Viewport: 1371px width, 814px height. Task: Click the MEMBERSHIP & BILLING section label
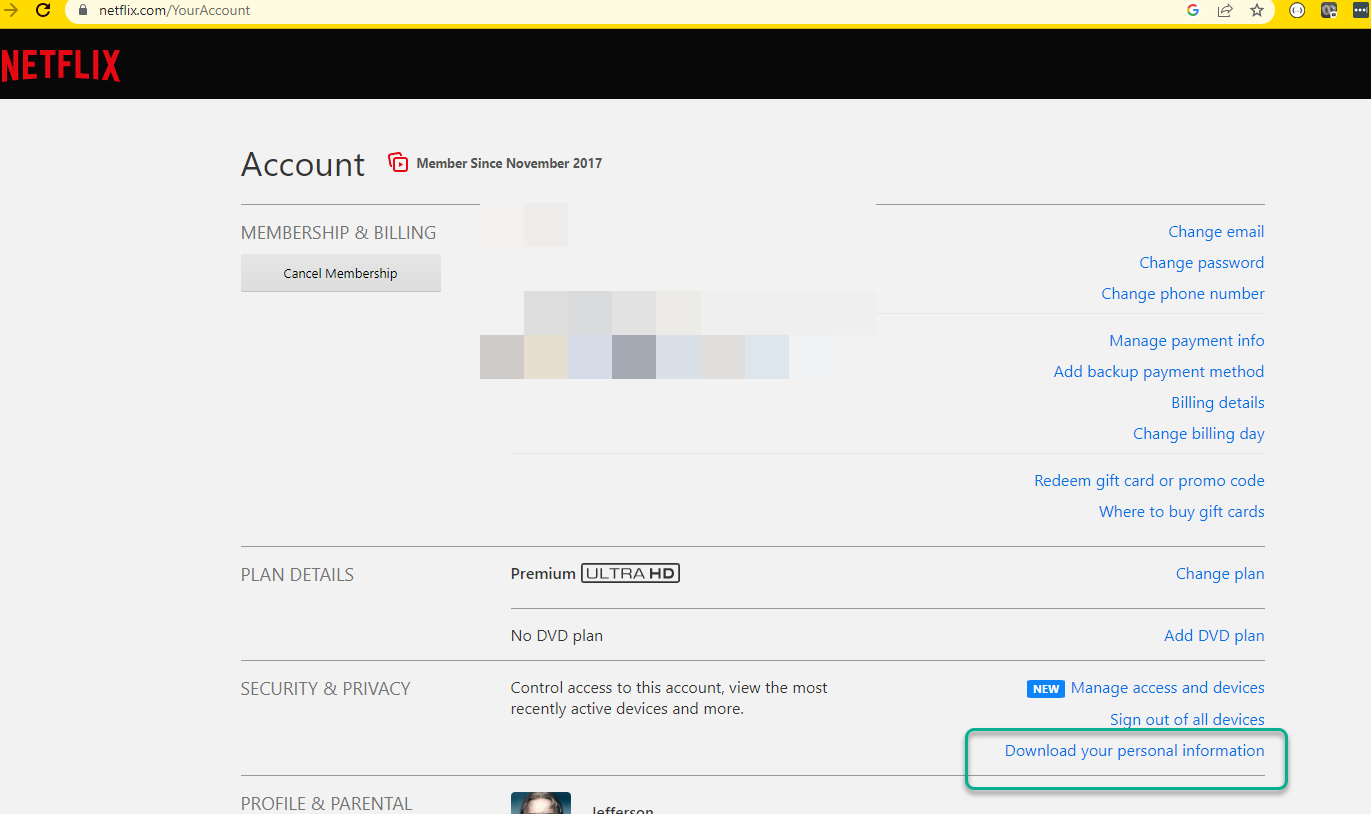[x=339, y=233]
